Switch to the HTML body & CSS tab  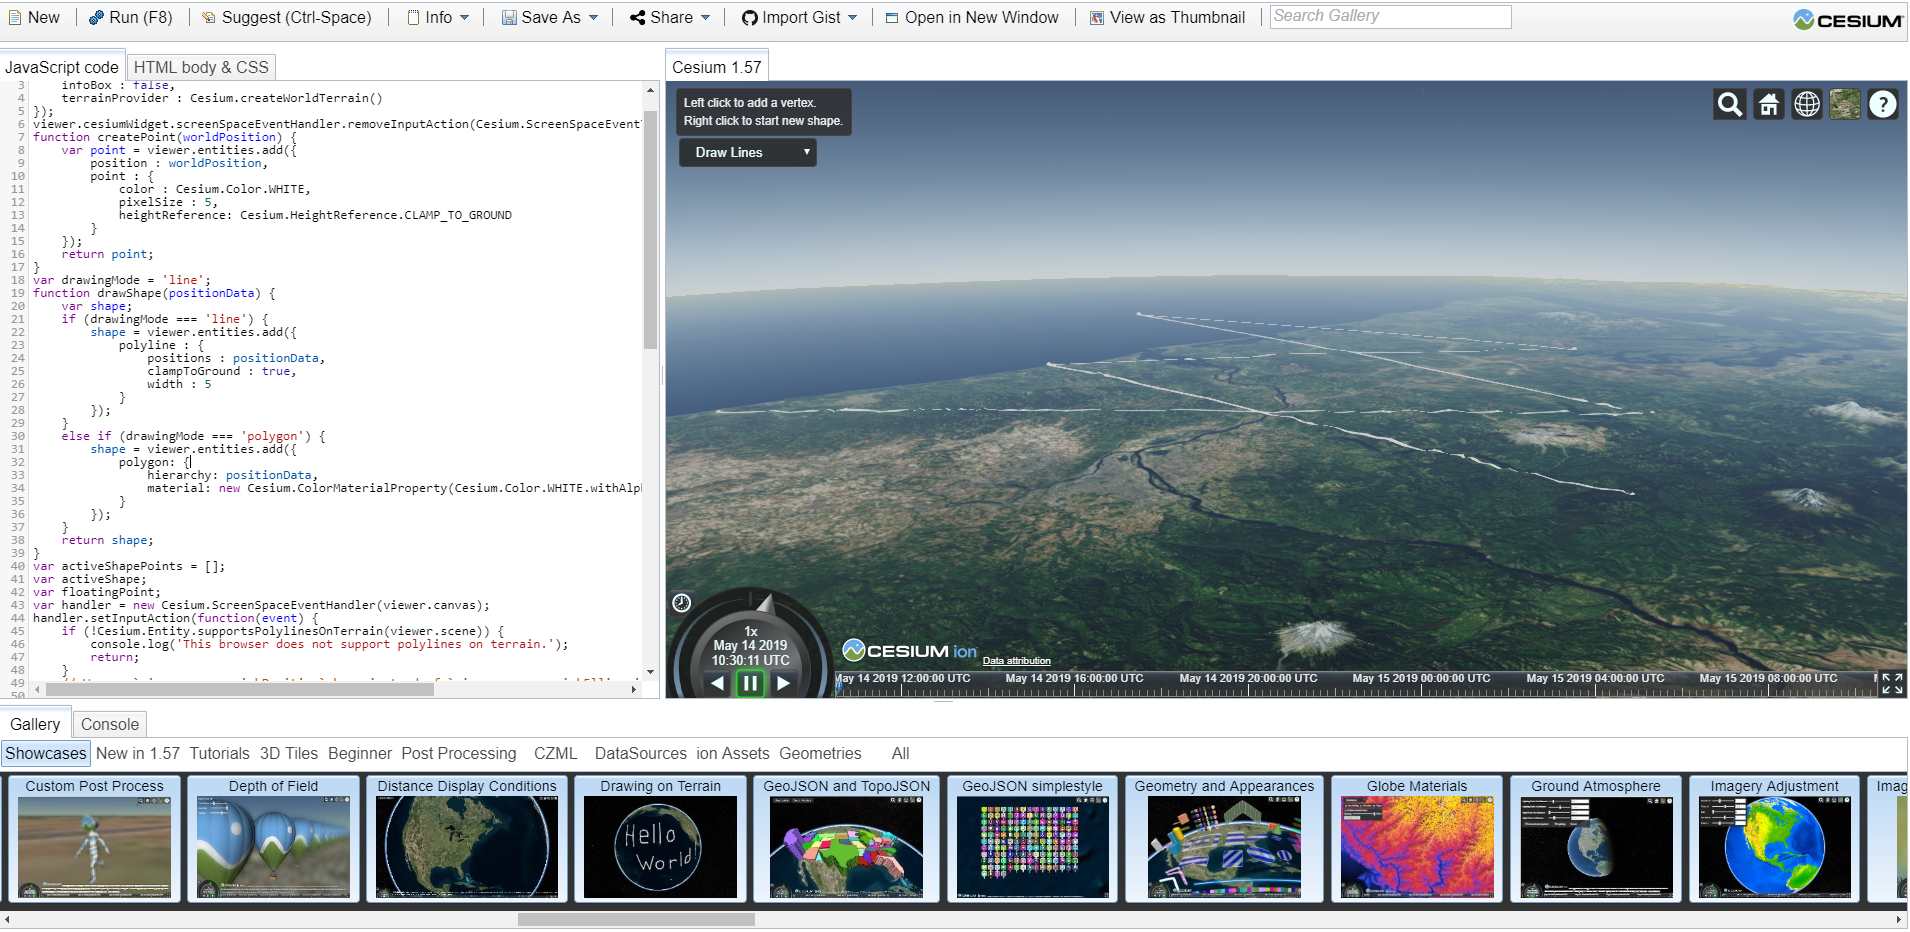click(200, 66)
